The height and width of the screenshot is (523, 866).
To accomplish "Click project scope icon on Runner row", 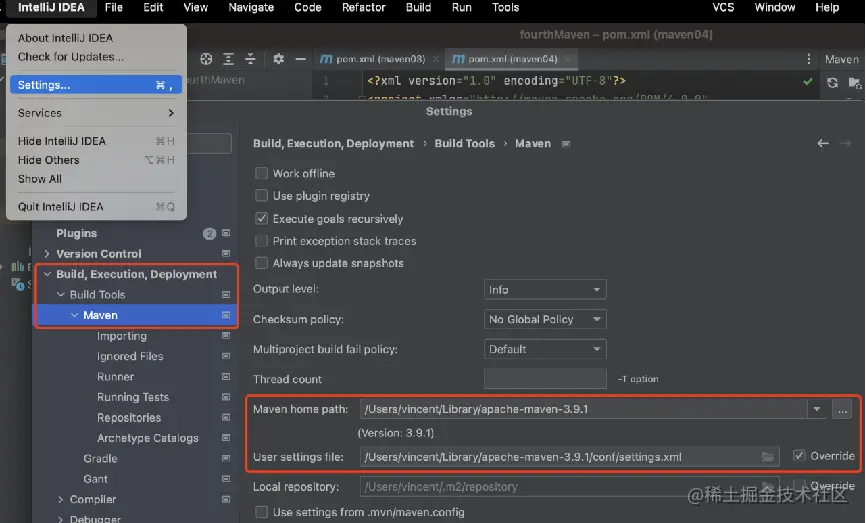I will click(x=226, y=377).
